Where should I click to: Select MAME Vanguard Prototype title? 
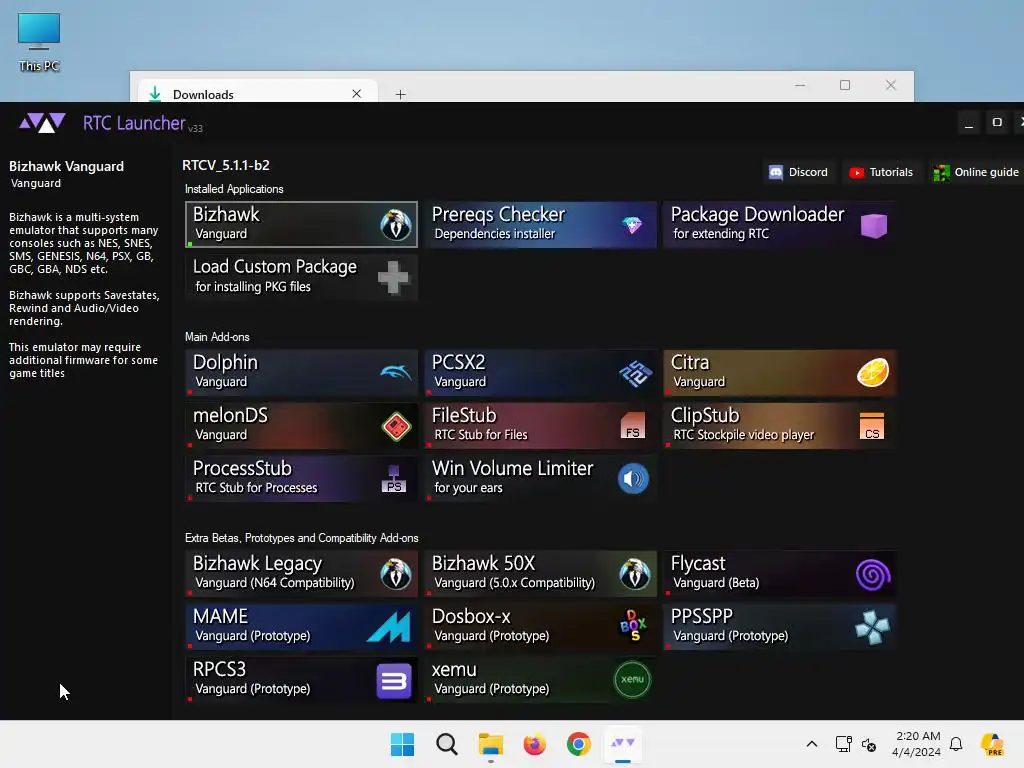point(220,616)
